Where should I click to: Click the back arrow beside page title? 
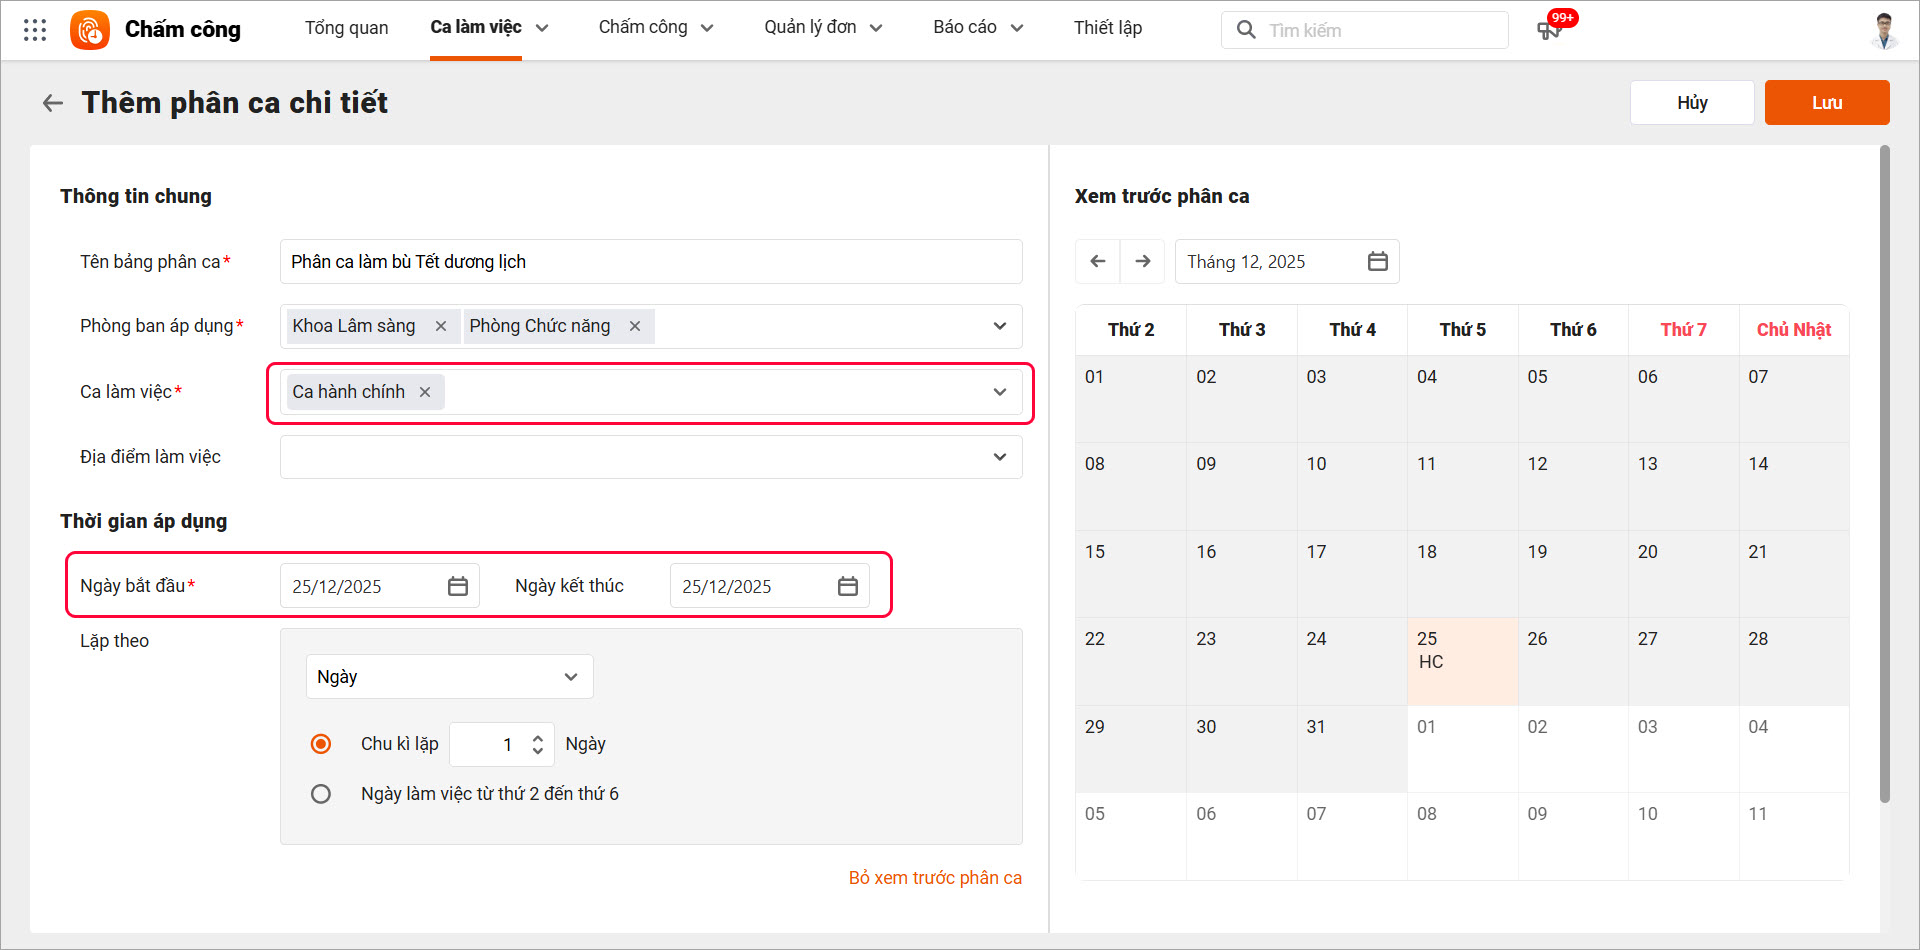(x=53, y=103)
